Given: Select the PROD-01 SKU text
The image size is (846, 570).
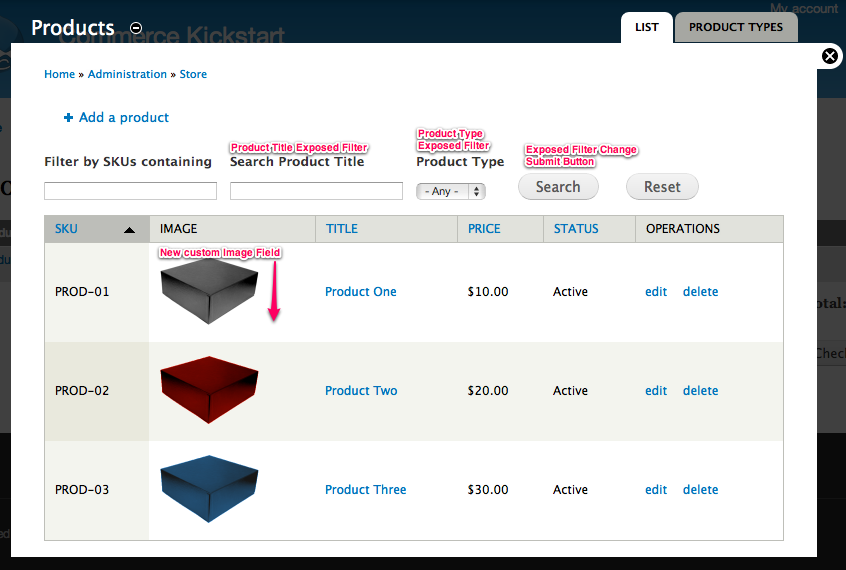Looking at the screenshot, I should pos(82,291).
